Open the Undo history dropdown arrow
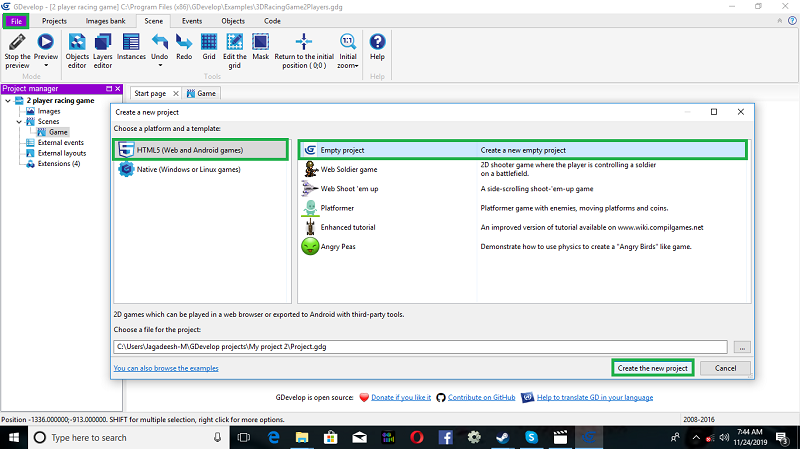This screenshot has width=800, height=449. pos(160,65)
